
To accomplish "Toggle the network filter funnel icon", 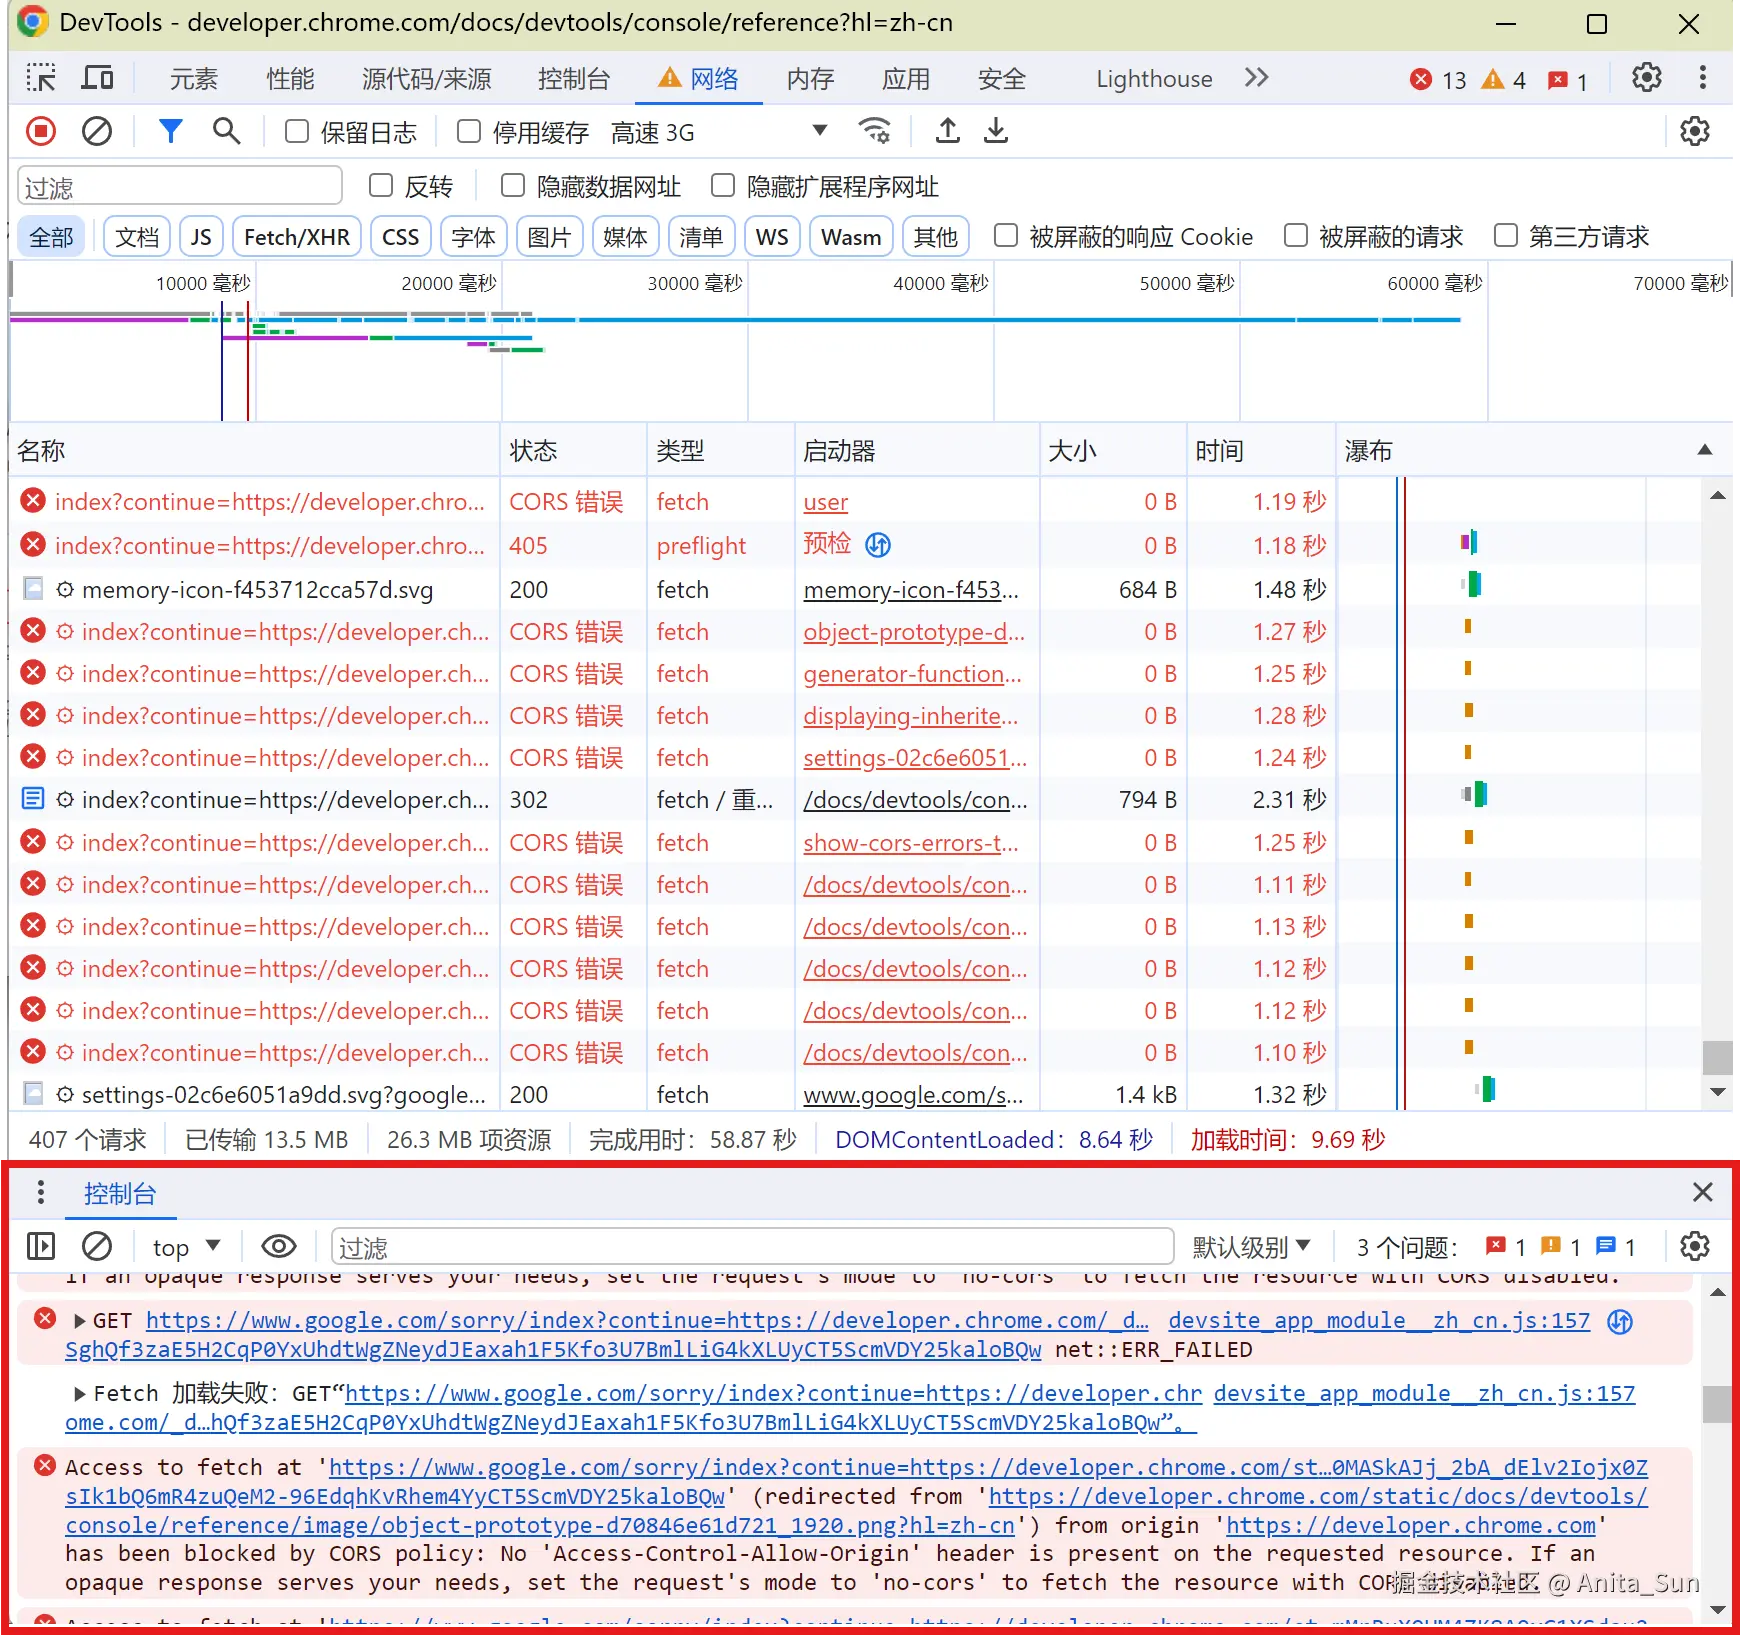I will tap(171, 131).
